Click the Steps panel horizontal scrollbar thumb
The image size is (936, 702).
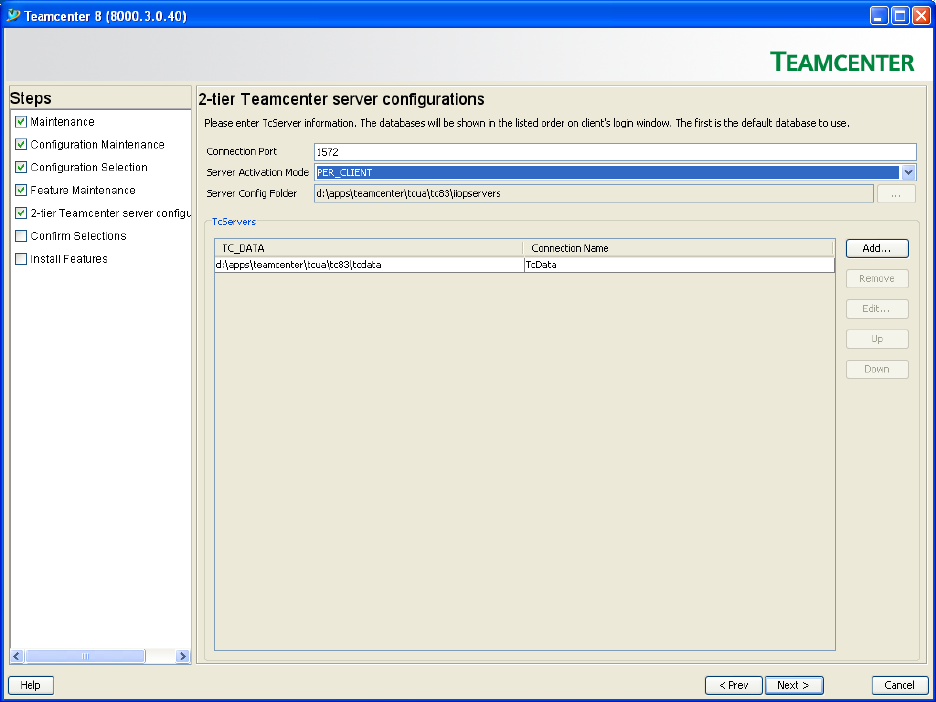pyautogui.click(x=85, y=656)
